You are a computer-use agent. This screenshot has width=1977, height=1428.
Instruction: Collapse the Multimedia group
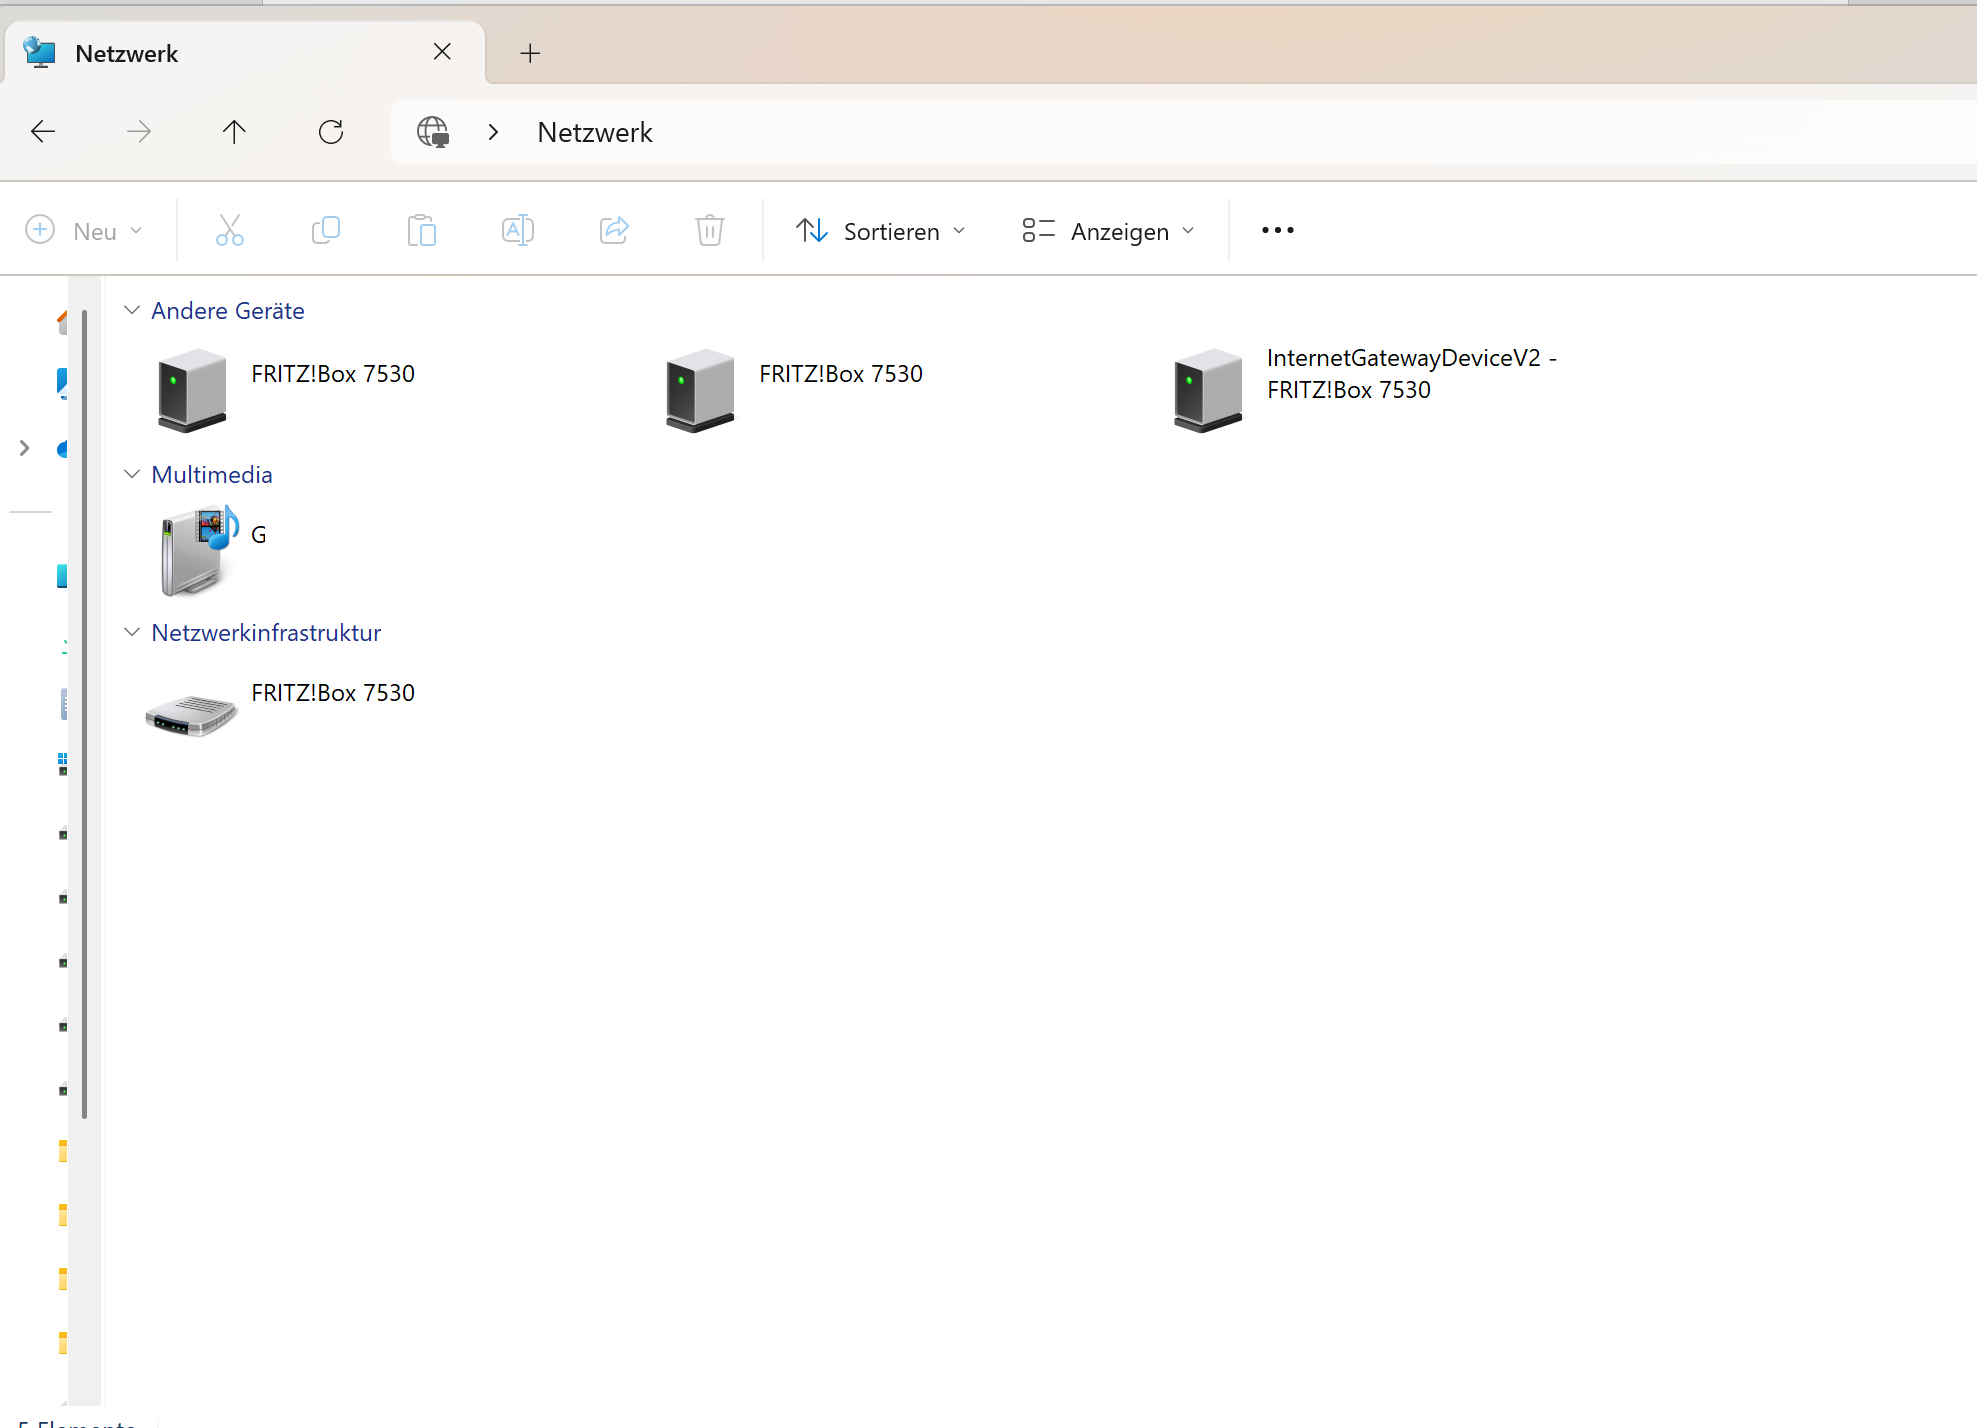pyautogui.click(x=132, y=475)
